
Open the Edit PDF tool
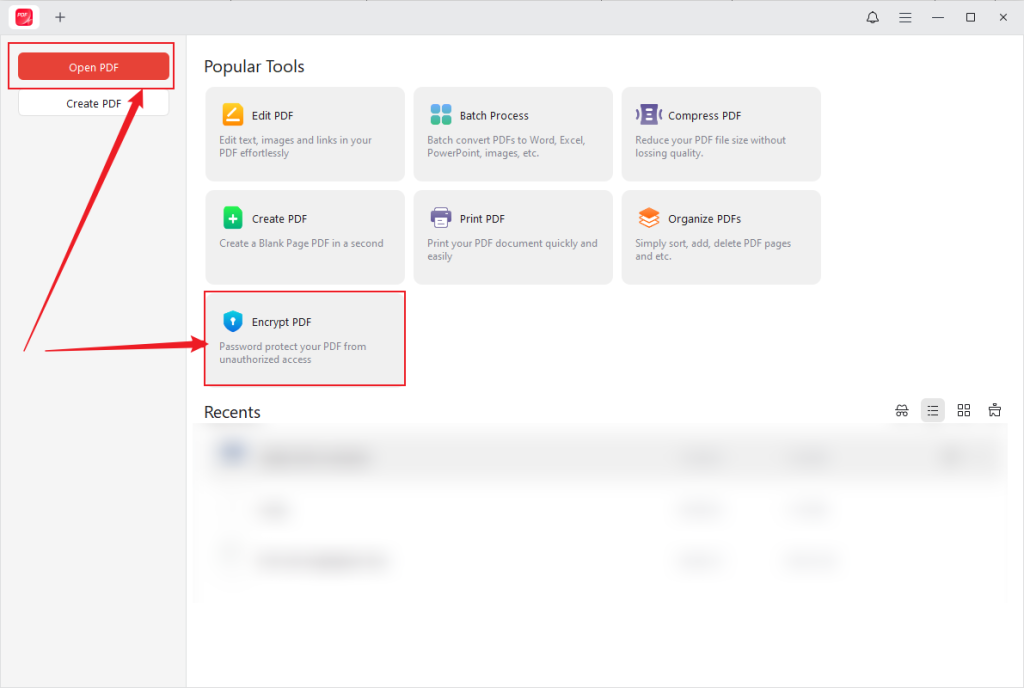point(305,134)
